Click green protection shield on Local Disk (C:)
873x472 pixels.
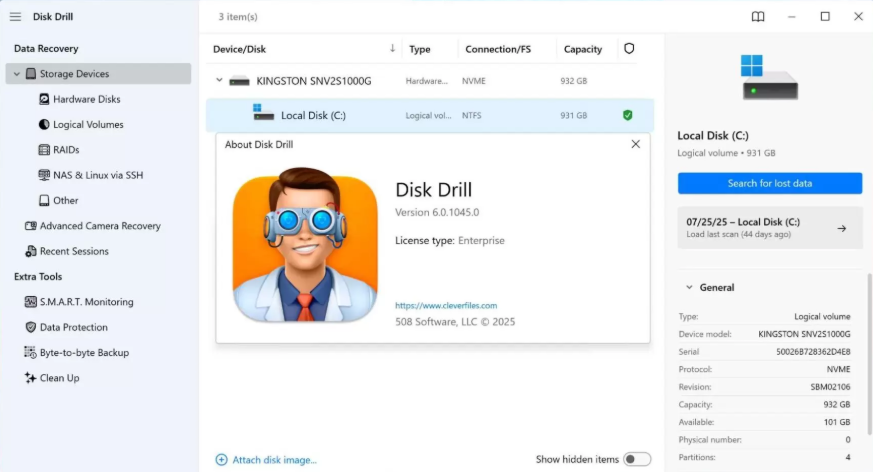tap(627, 115)
